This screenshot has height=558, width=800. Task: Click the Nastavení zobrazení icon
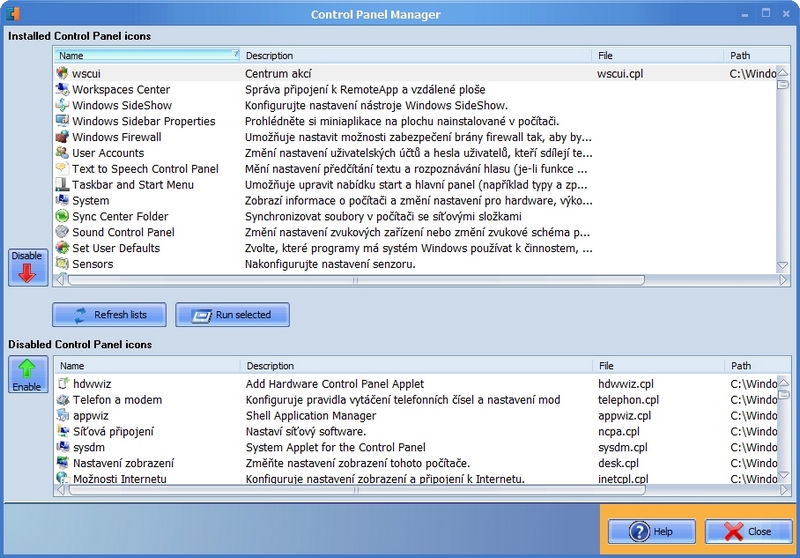[63, 463]
